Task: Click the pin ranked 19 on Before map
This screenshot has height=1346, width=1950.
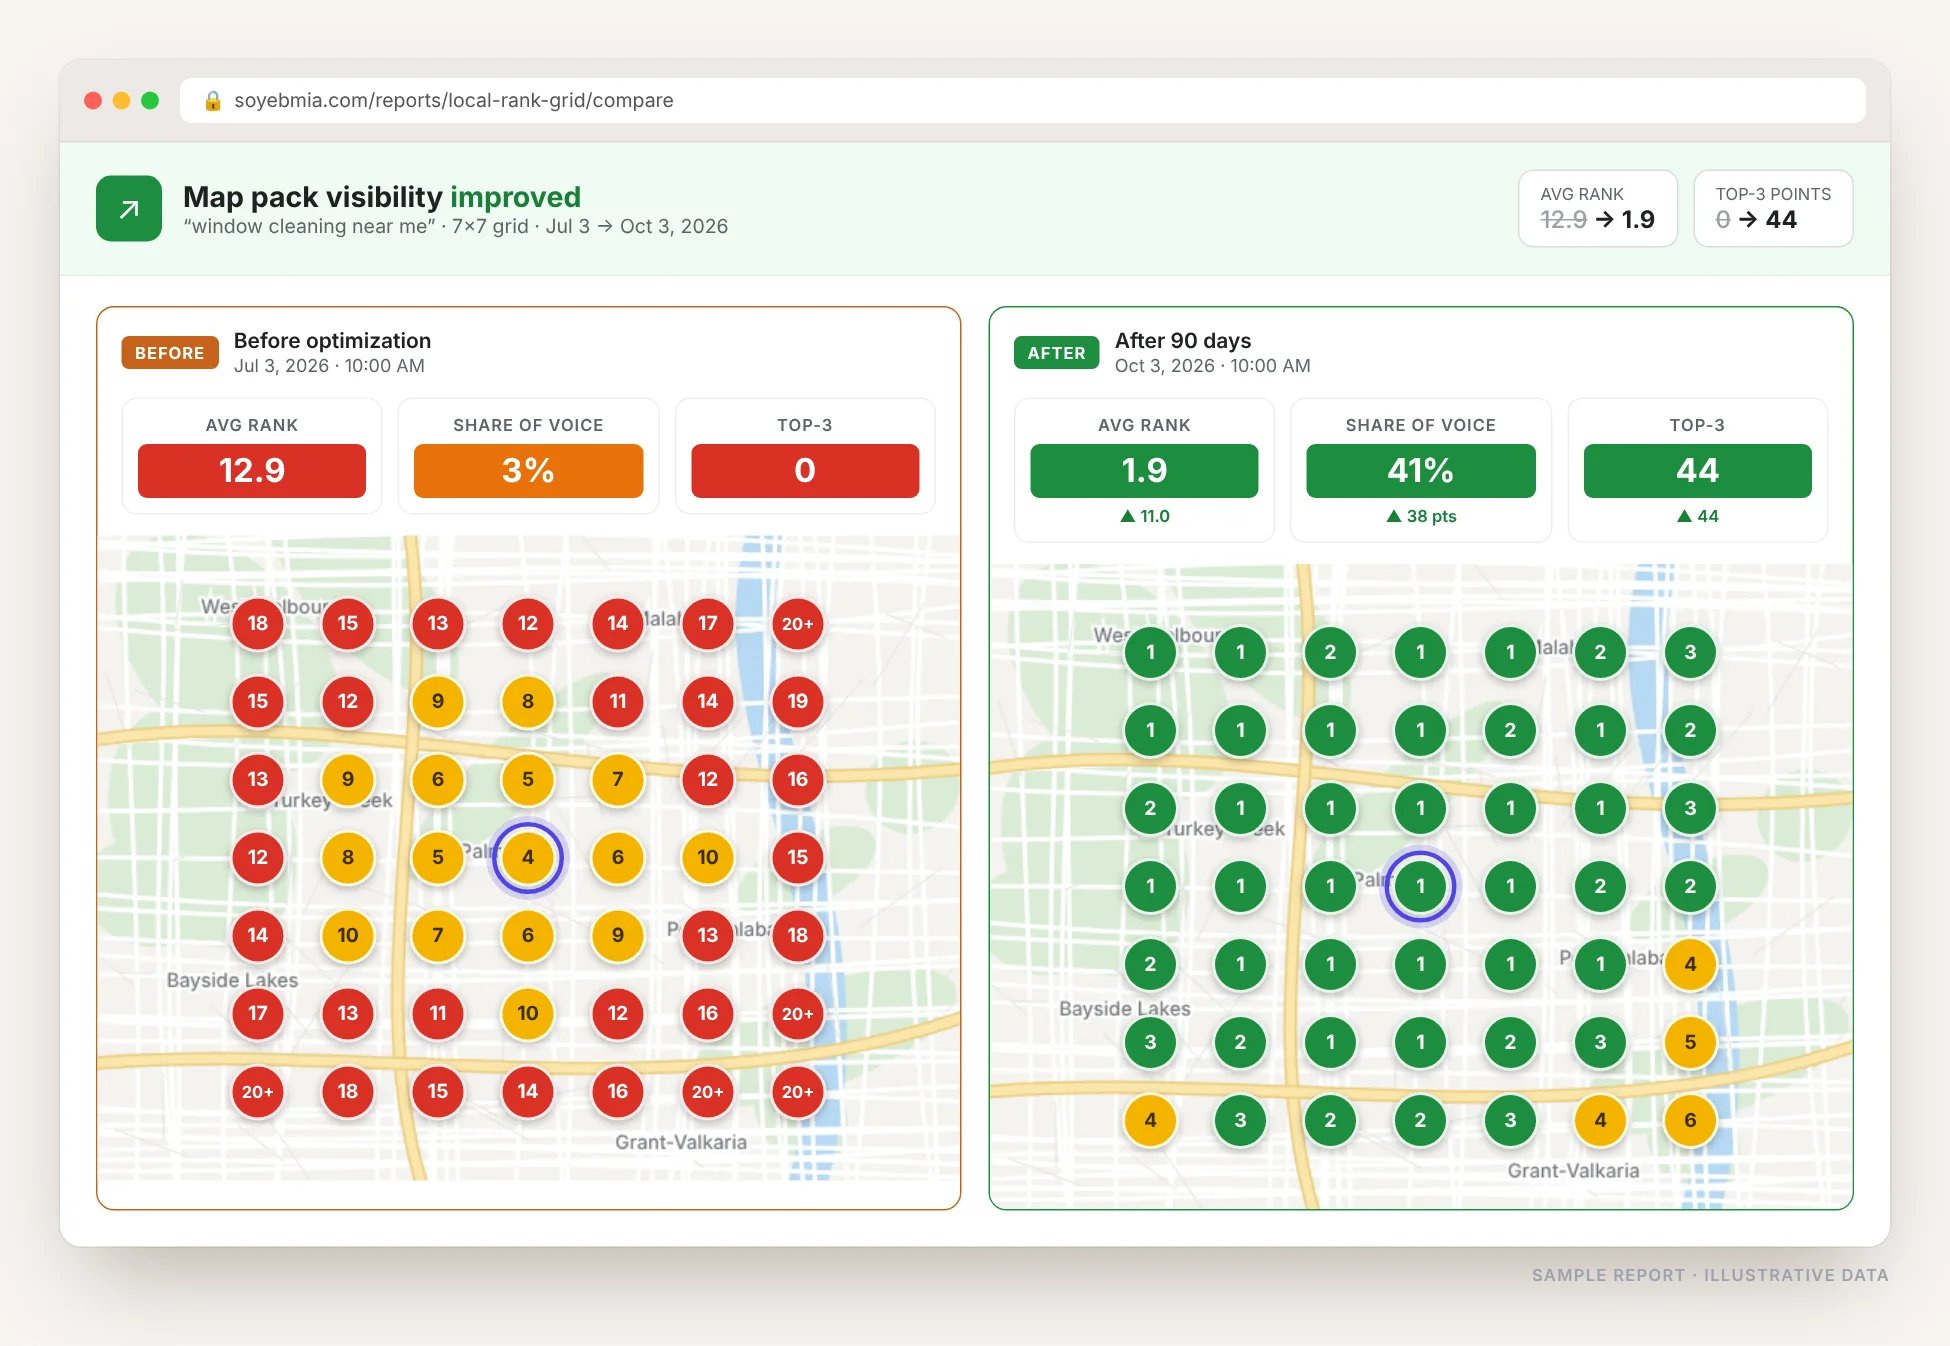Action: tap(797, 701)
